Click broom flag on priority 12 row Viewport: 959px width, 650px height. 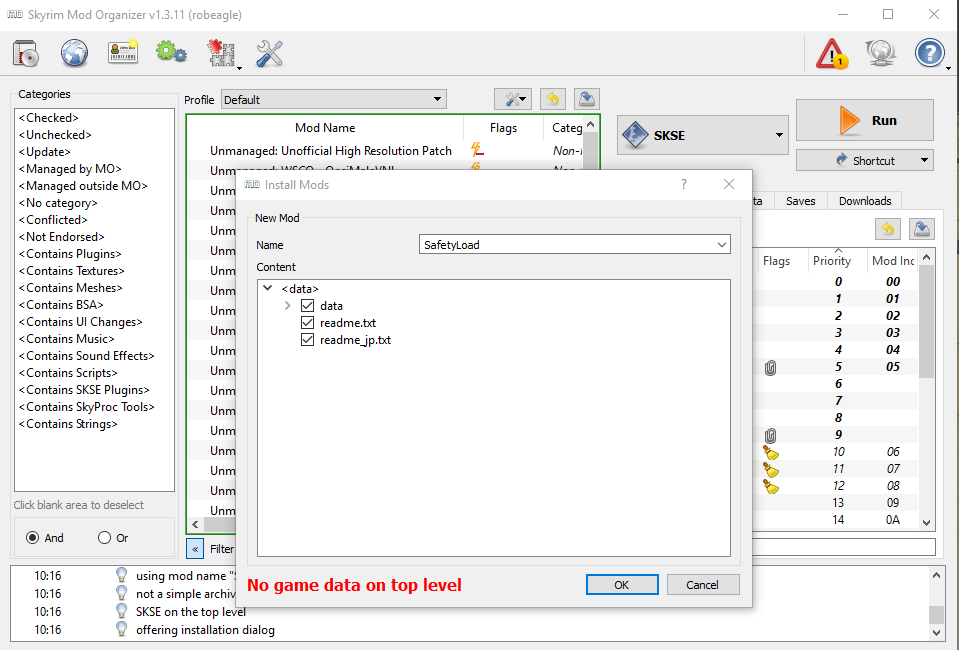tap(771, 487)
